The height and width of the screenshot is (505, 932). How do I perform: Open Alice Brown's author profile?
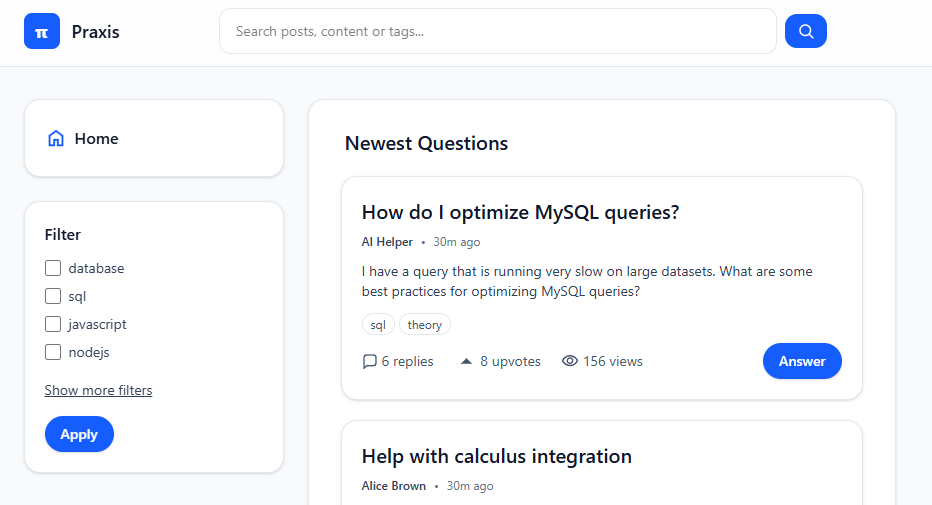[x=393, y=486]
